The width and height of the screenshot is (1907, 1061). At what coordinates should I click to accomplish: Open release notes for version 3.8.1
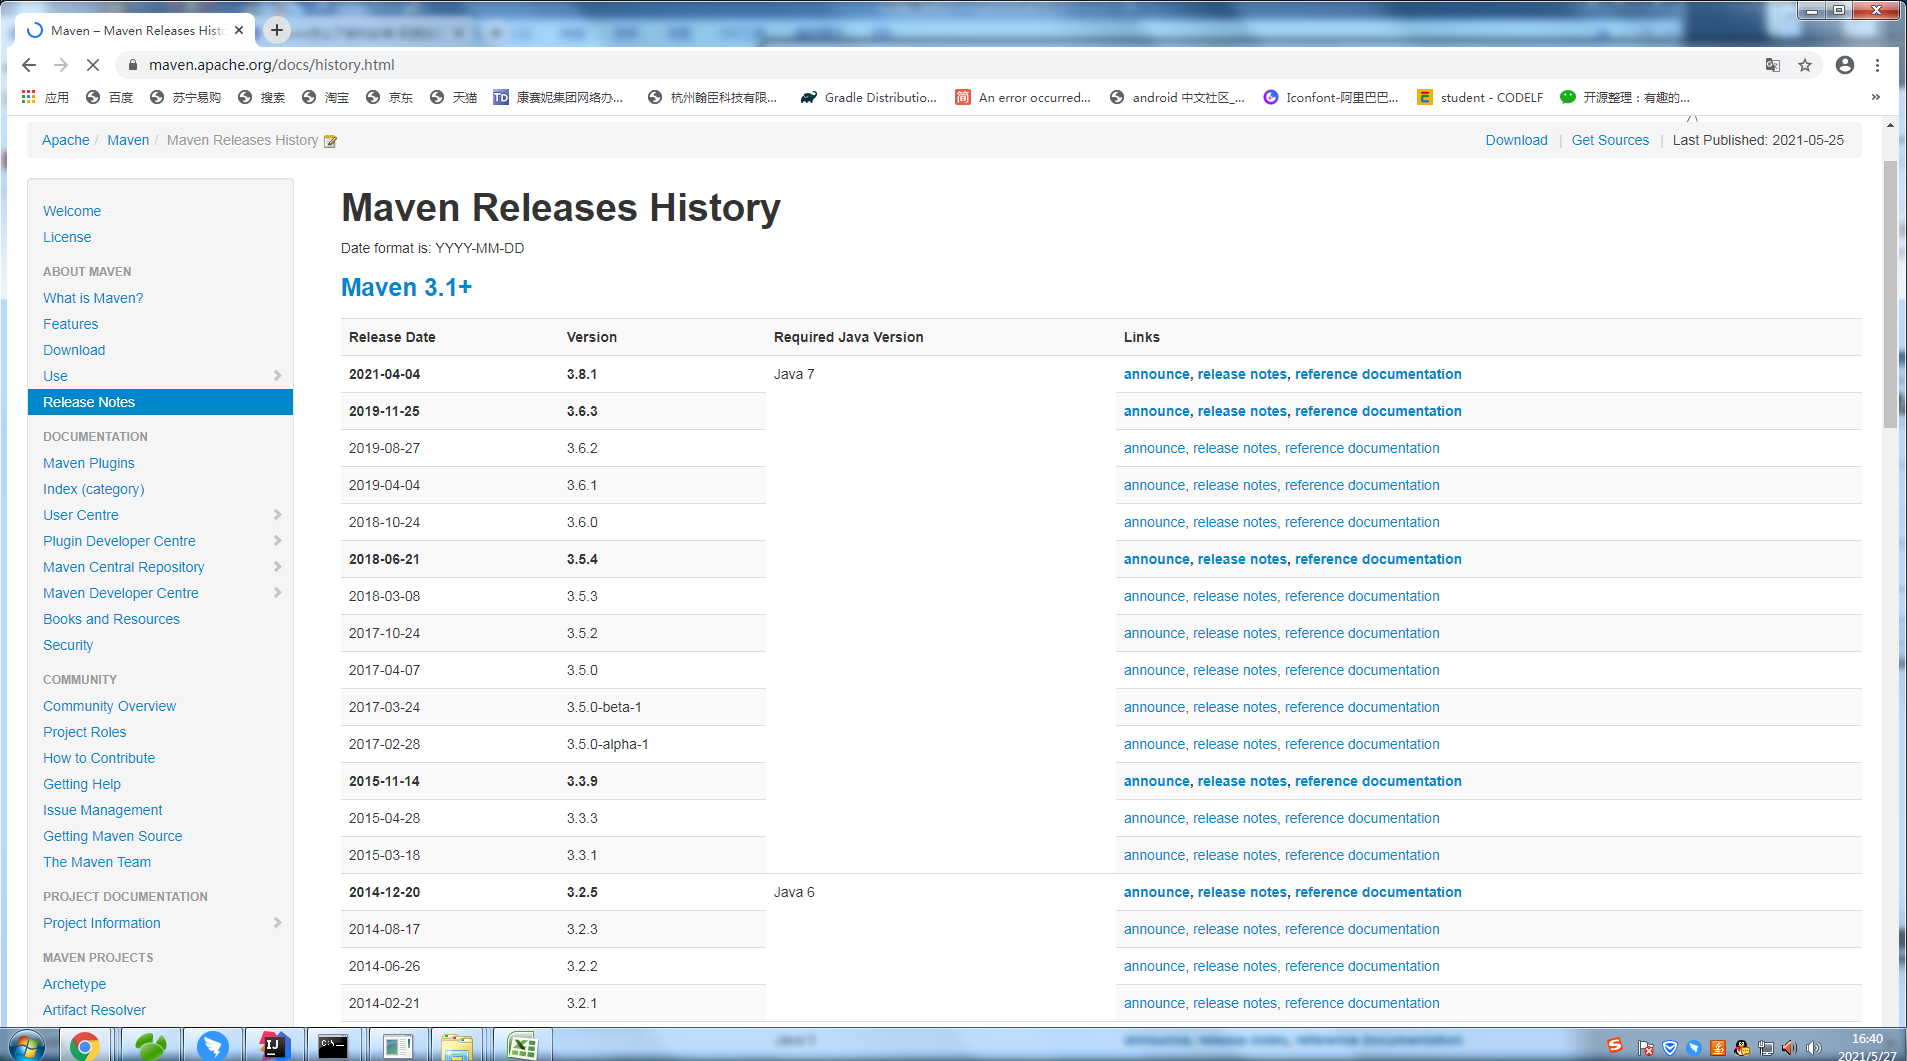click(x=1241, y=374)
